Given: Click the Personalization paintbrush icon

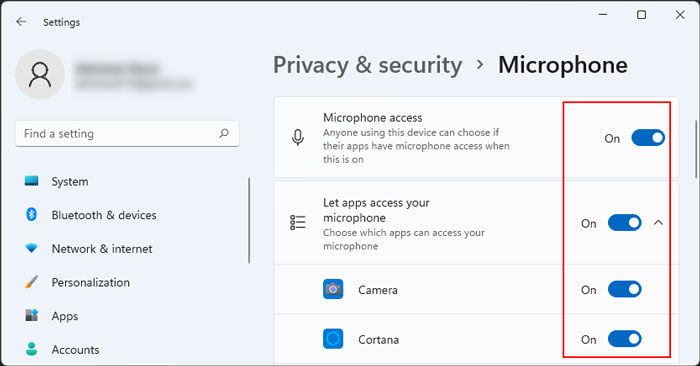Looking at the screenshot, I should click(31, 282).
